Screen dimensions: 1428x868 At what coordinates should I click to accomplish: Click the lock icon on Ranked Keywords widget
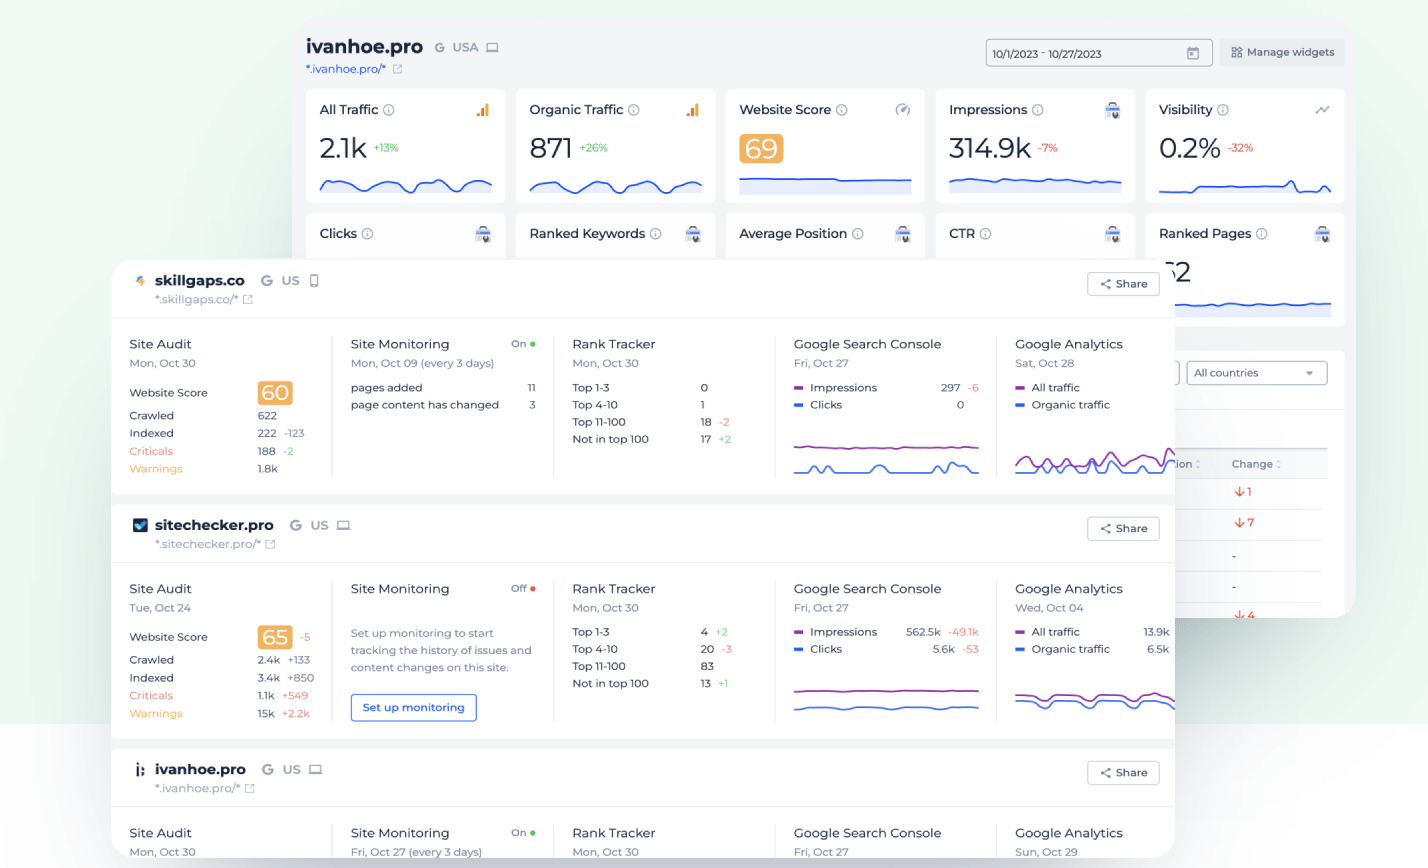(x=693, y=234)
